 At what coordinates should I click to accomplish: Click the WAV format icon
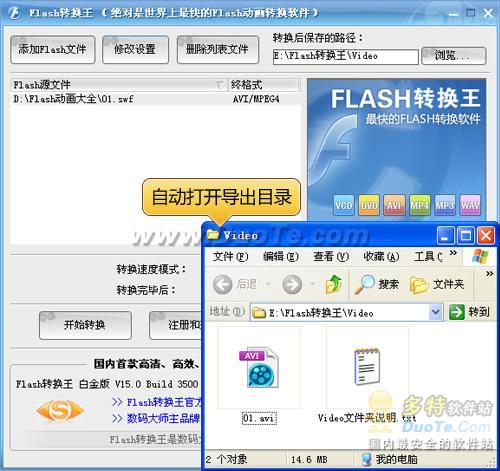tap(470, 205)
